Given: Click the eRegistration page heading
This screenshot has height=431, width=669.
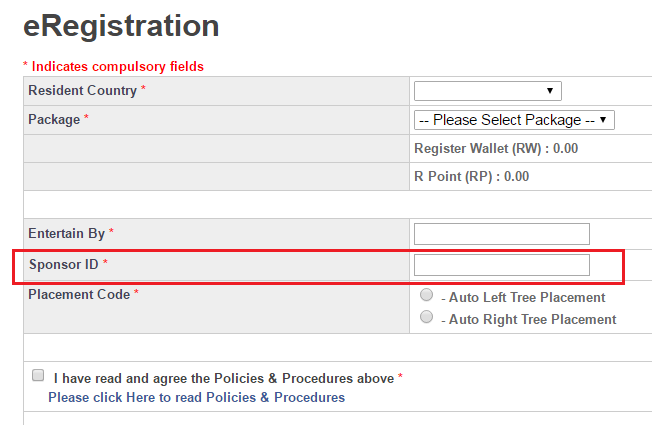Looking at the screenshot, I should coord(121,27).
